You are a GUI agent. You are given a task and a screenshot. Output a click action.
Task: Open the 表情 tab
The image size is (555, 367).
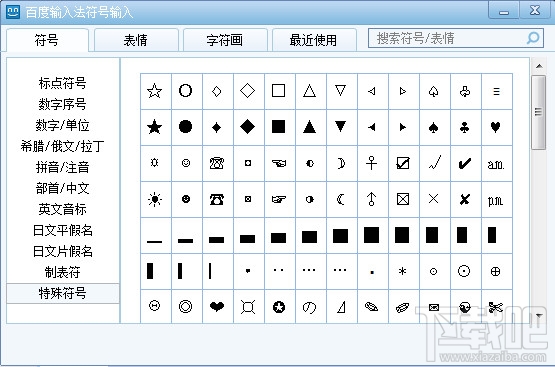click(x=136, y=40)
